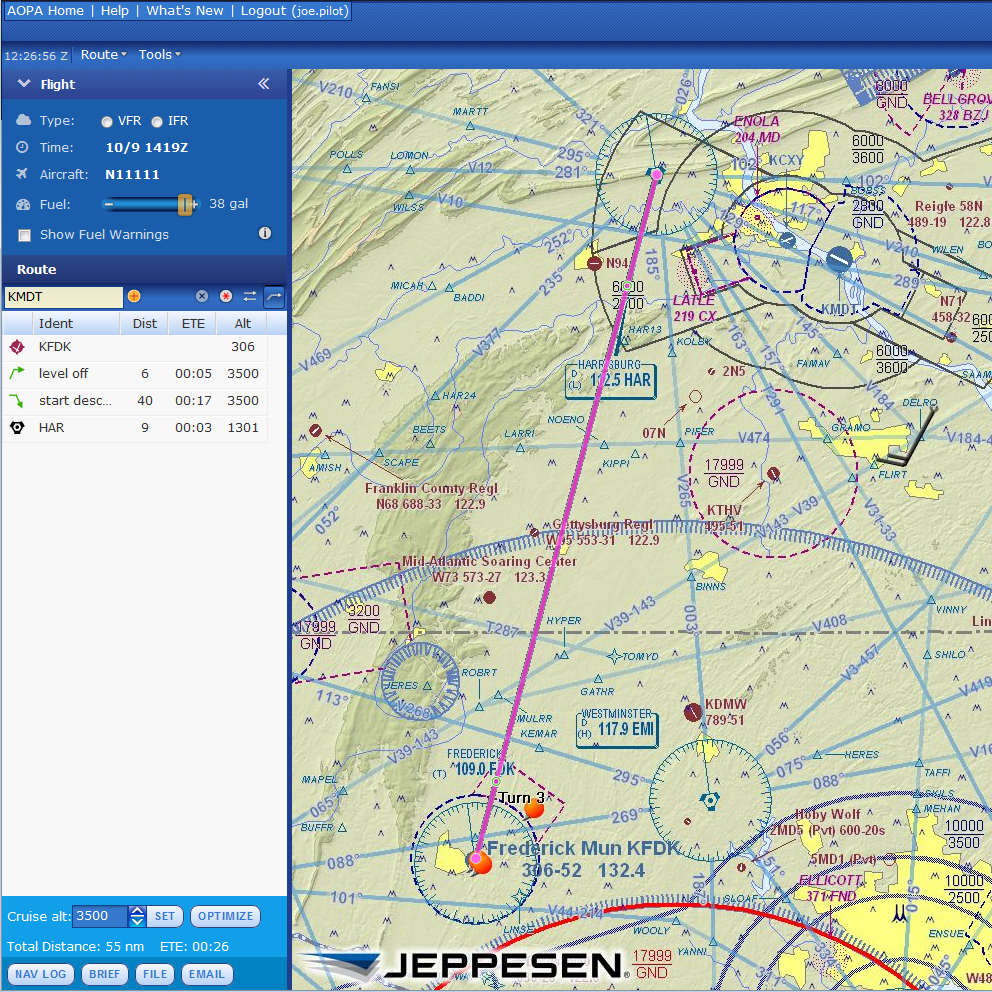Click the start descent arrow icon
The height and width of the screenshot is (992, 992).
click(x=17, y=400)
